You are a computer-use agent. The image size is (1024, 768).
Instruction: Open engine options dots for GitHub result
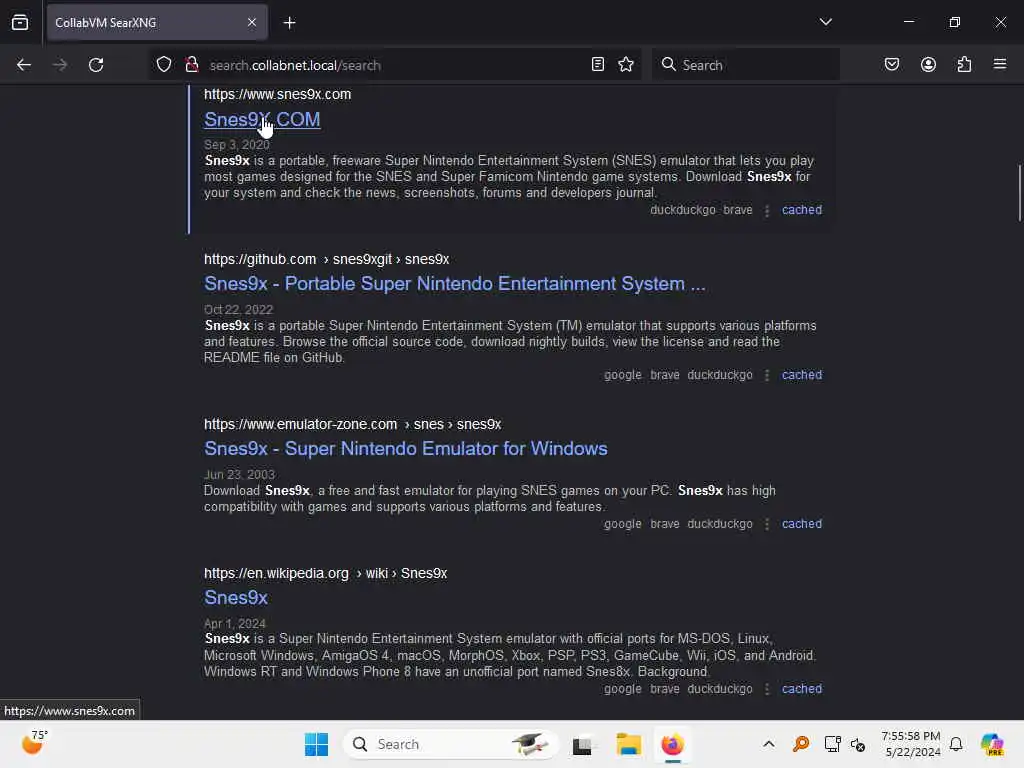pyautogui.click(x=767, y=376)
